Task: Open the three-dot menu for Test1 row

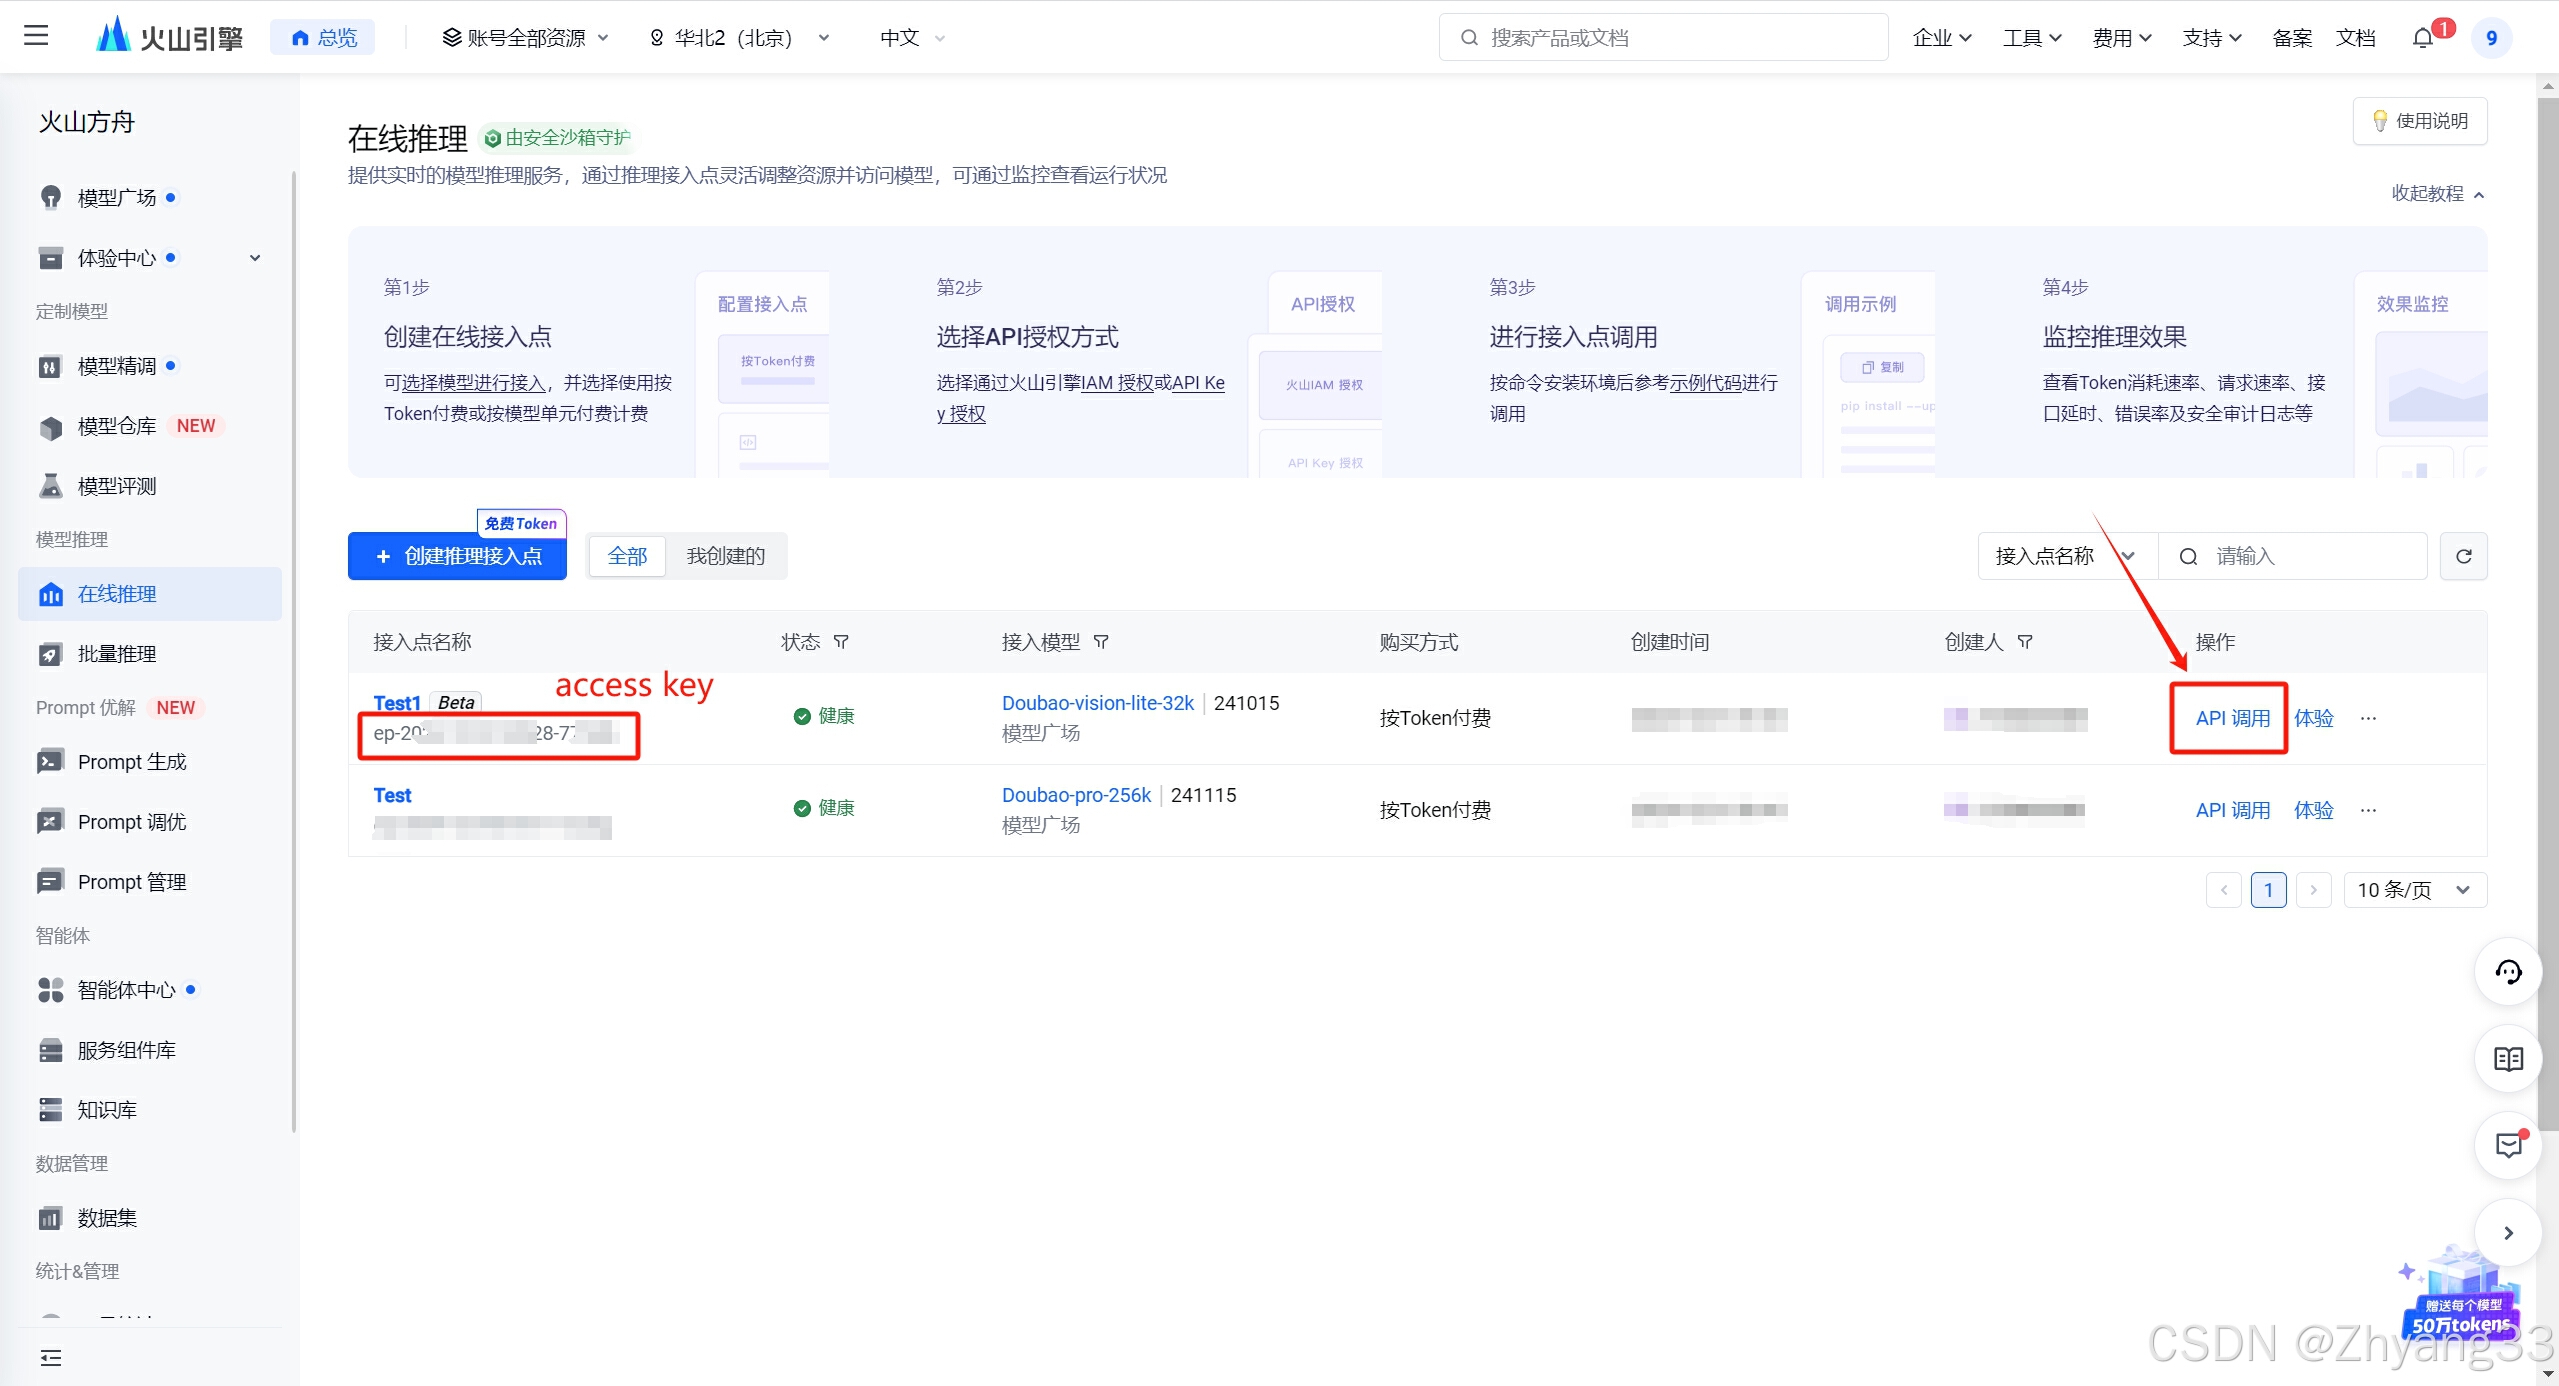Action: pos(2368,718)
